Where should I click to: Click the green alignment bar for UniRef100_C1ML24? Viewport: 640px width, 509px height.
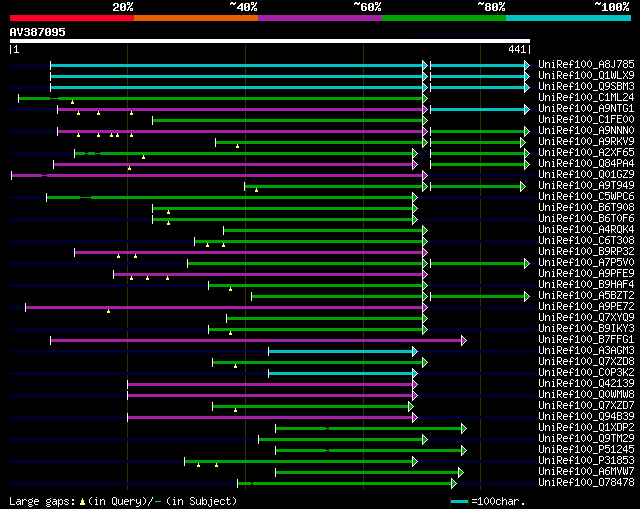point(222,98)
